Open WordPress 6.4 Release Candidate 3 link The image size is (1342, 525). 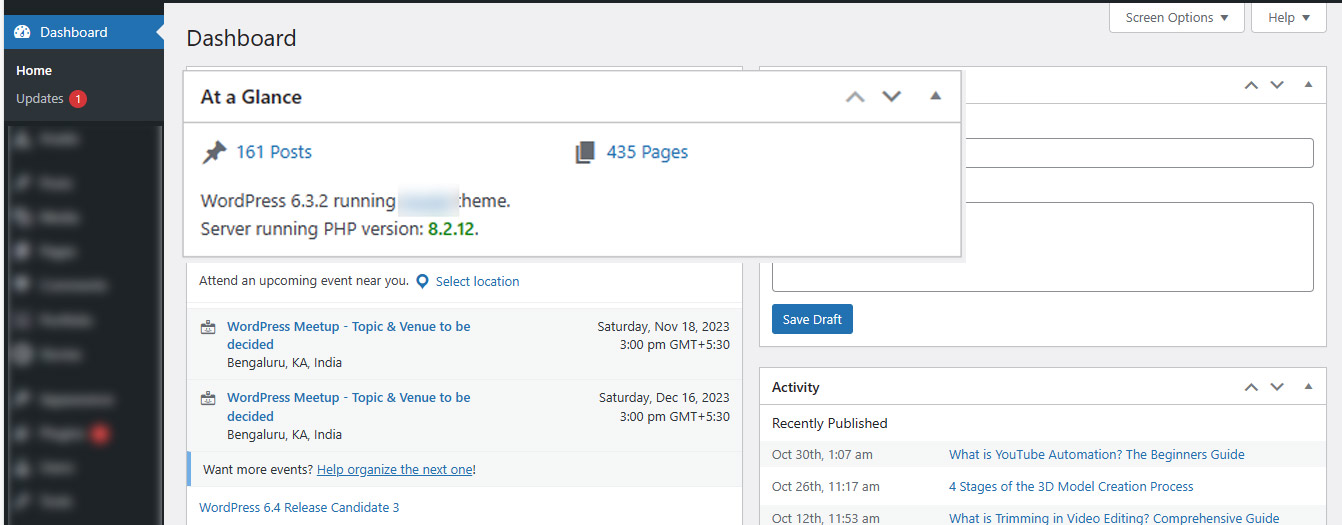[x=299, y=507]
